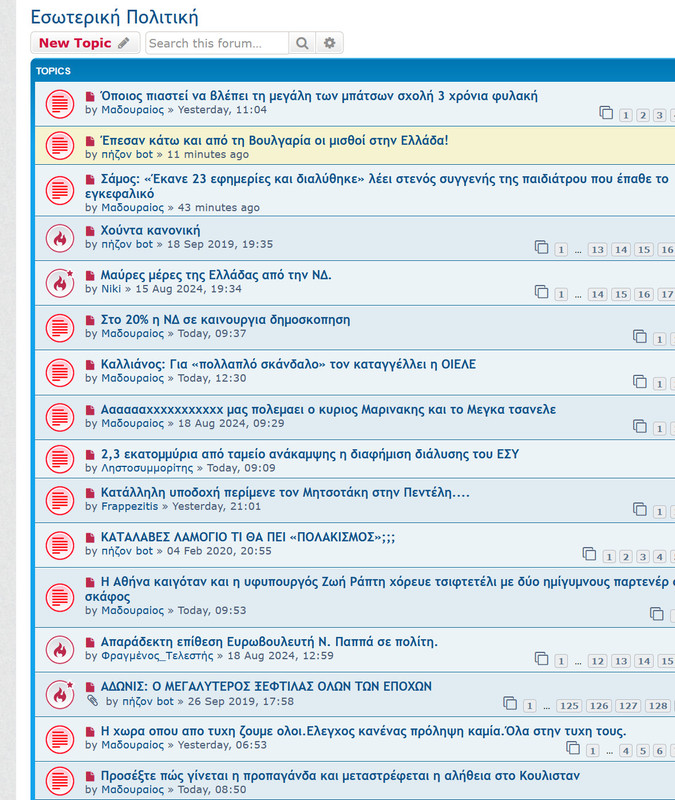Focus the Search this forum field
Viewport: 675px width, 800px height.
click(x=217, y=43)
